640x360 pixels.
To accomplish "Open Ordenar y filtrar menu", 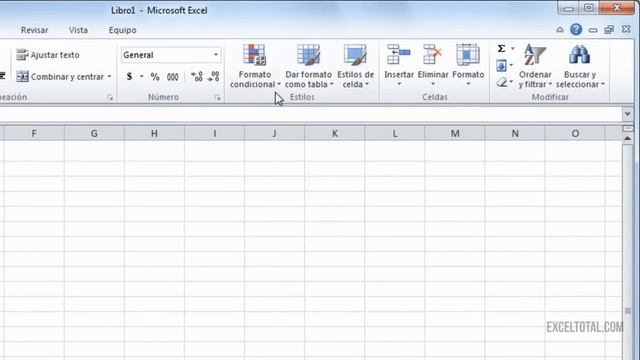I will pyautogui.click(x=535, y=66).
